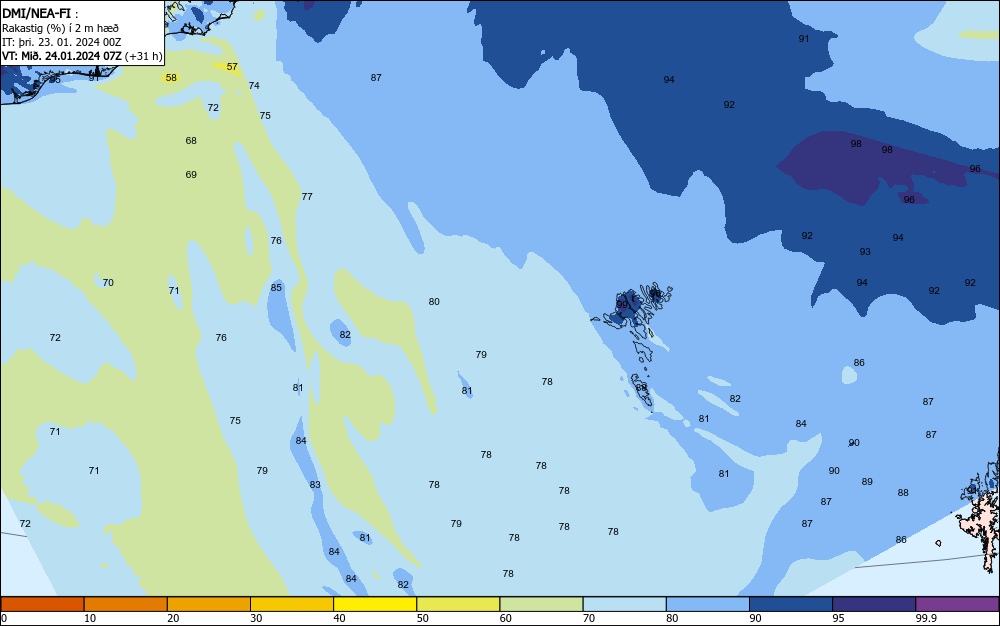The width and height of the screenshot is (1000, 626).
Task: Click the legend tick label 50
Action: pos(423,618)
